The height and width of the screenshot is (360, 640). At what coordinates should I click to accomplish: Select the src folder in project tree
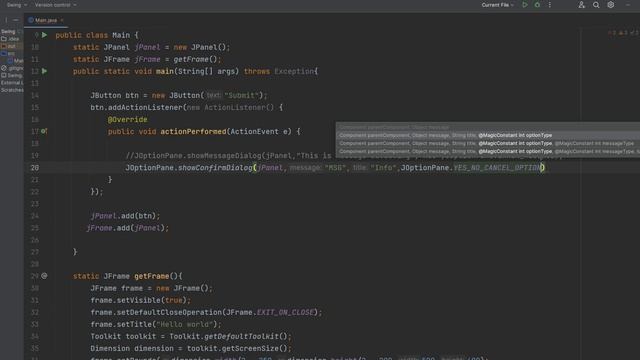pyautogui.click(x=9, y=53)
